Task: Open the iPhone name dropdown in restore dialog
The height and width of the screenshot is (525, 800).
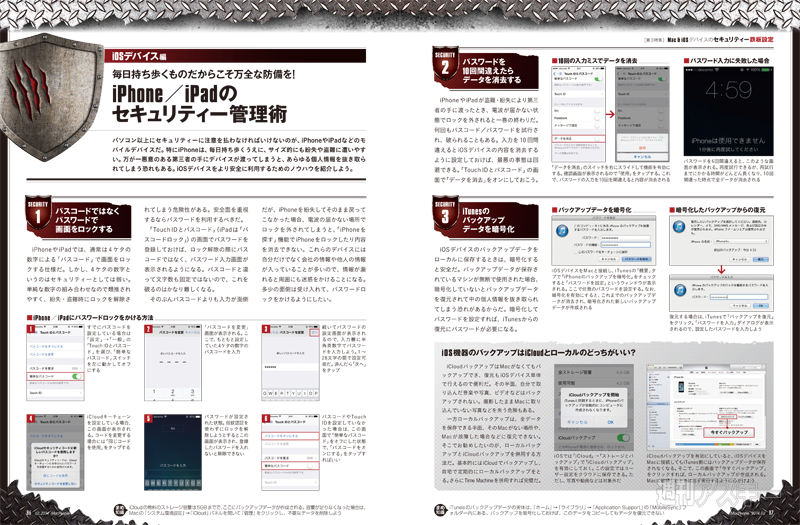Action: pos(741,241)
